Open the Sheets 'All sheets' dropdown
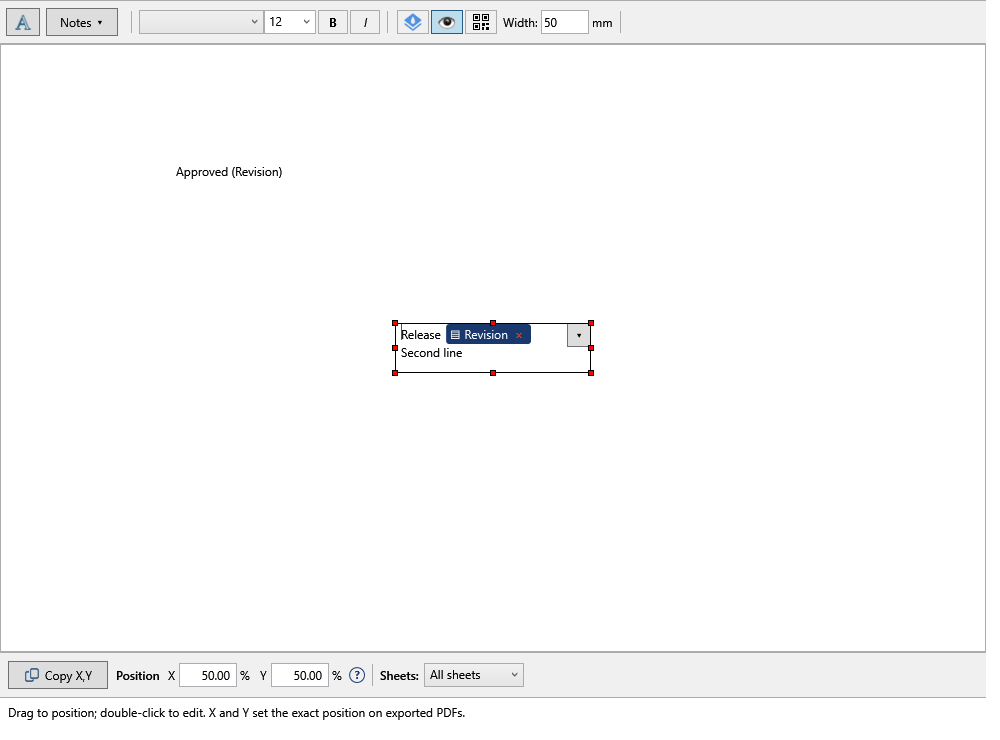The image size is (1000, 740). pos(473,675)
